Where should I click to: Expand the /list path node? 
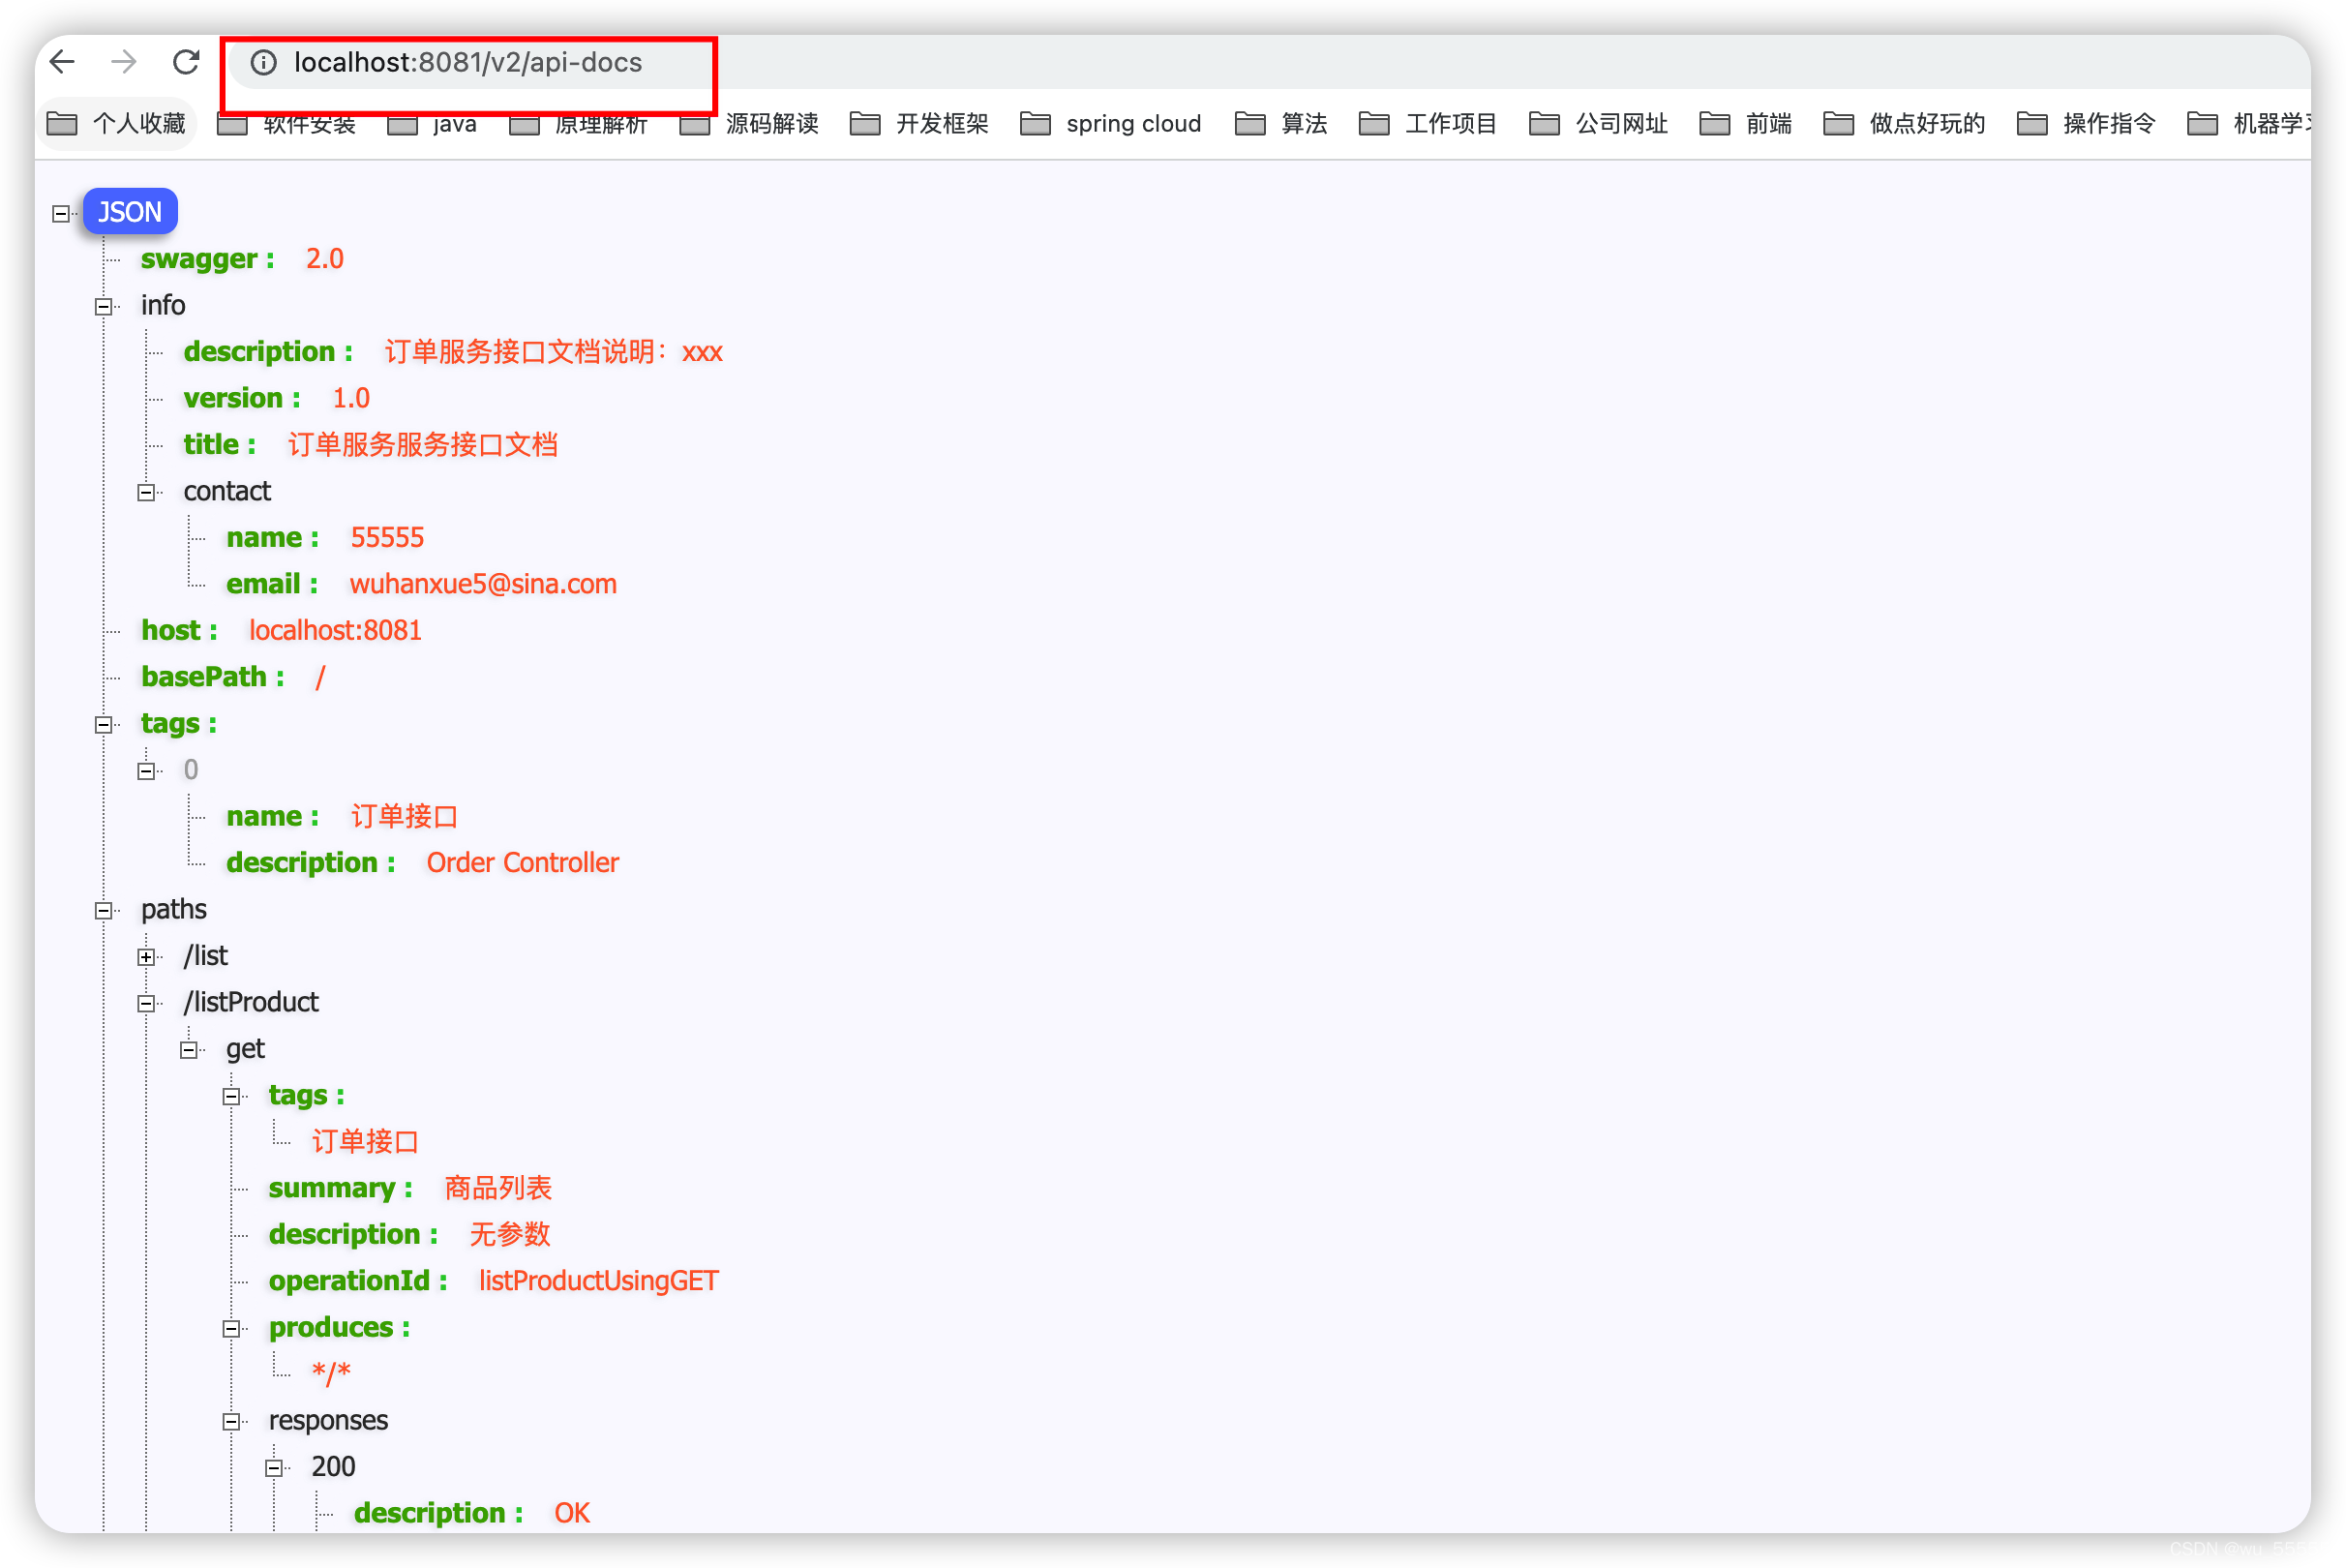tap(147, 956)
